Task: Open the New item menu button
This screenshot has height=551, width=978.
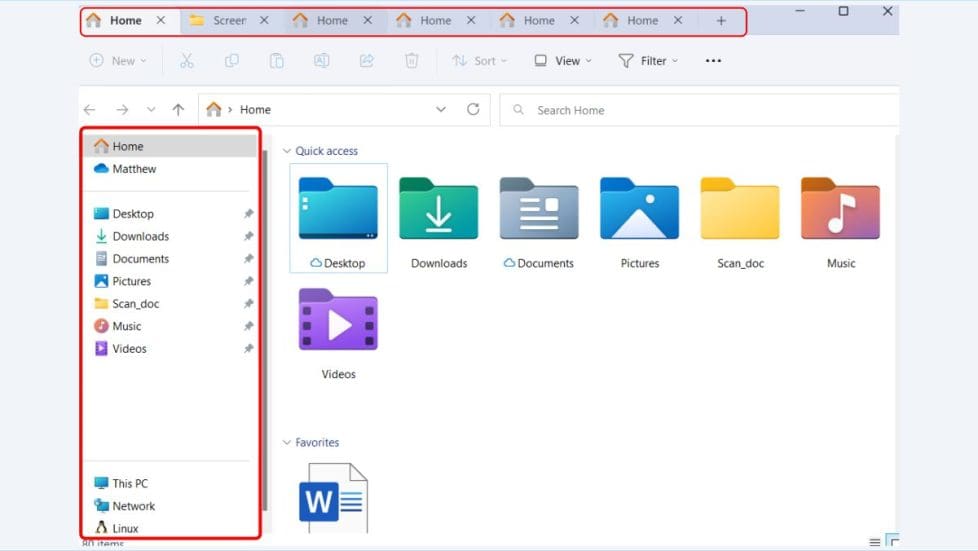Action: pos(117,61)
